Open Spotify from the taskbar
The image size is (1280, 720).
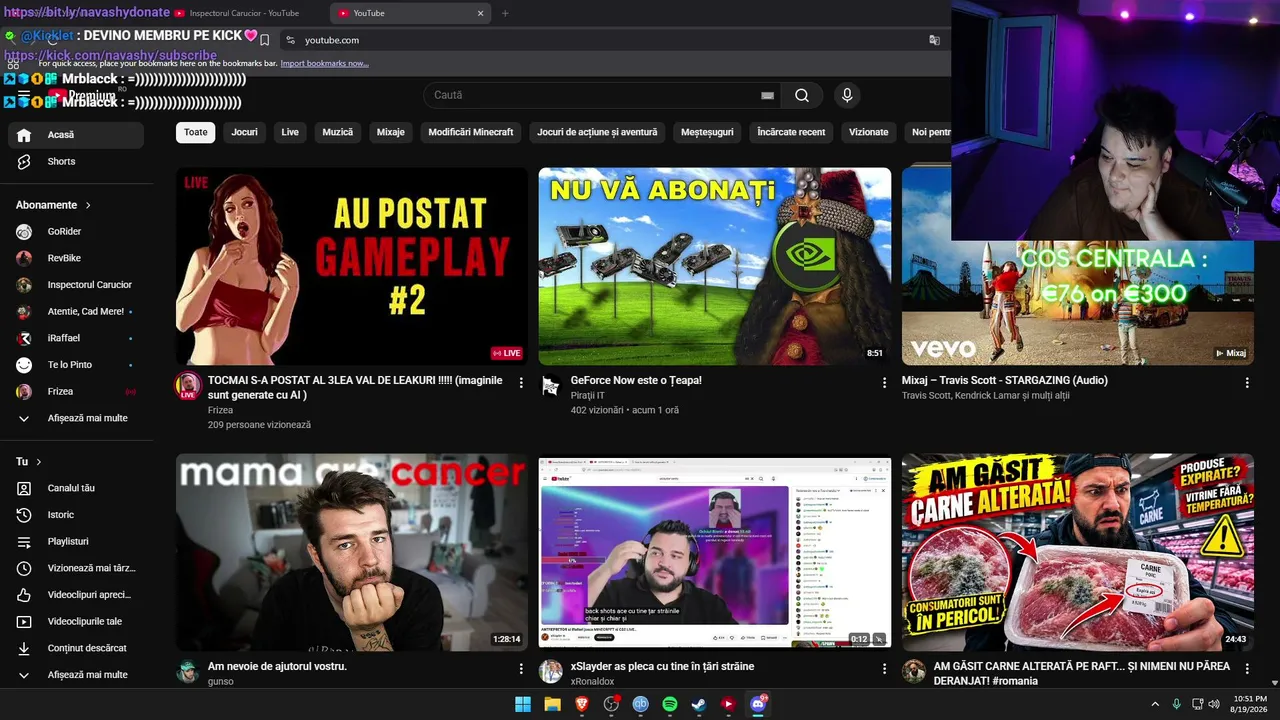click(670, 704)
